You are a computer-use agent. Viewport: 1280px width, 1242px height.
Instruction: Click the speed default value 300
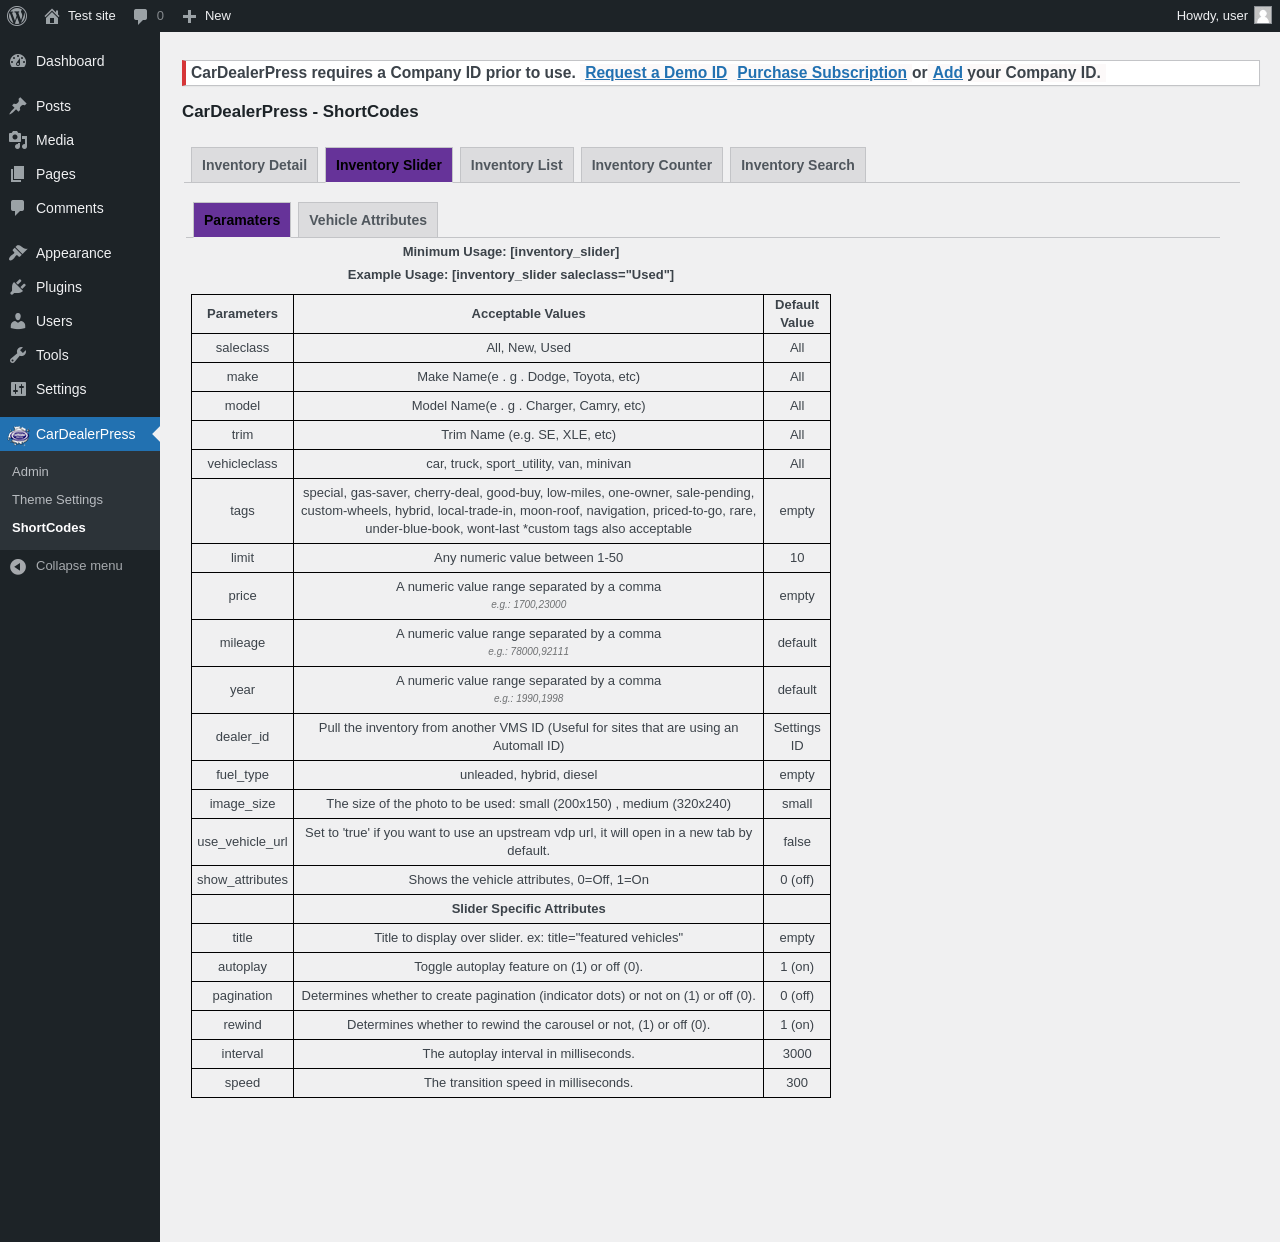click(x=797, y=1083)
